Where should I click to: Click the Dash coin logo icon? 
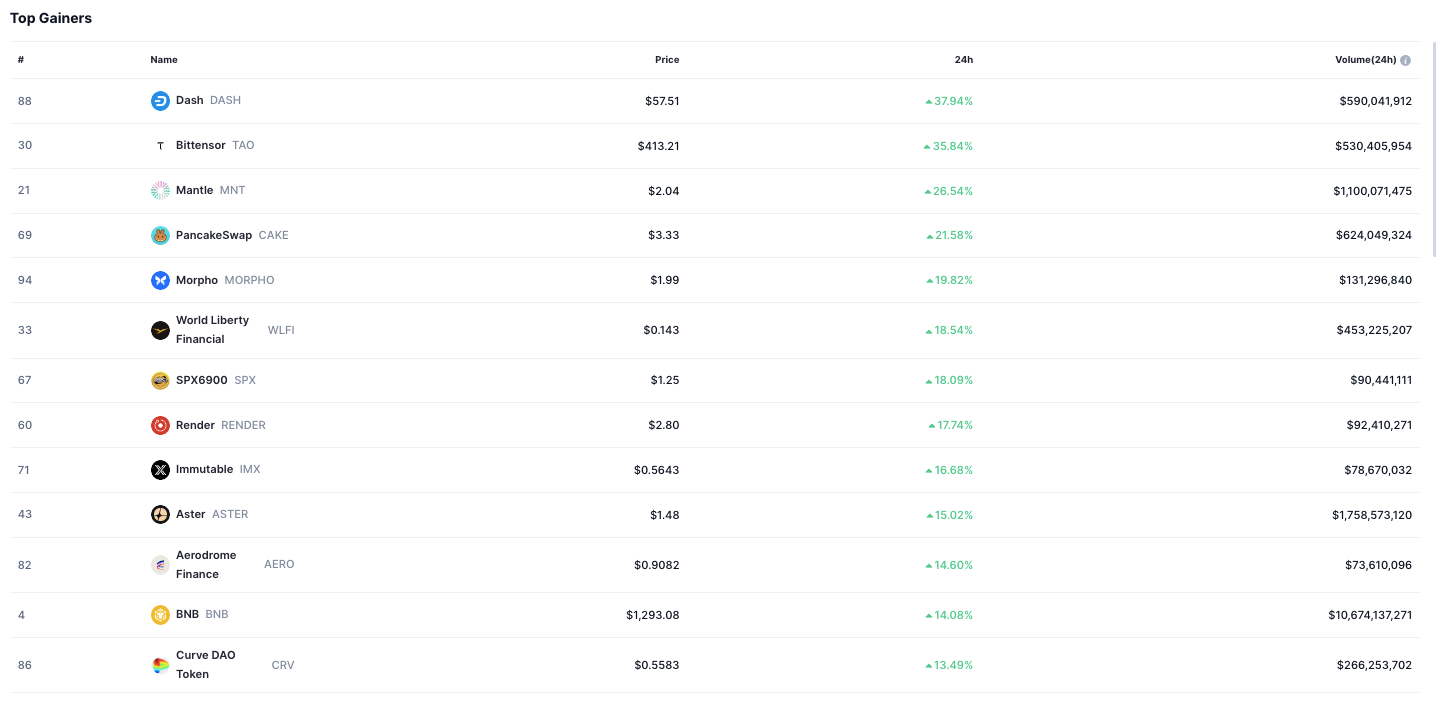pos(160,101)
